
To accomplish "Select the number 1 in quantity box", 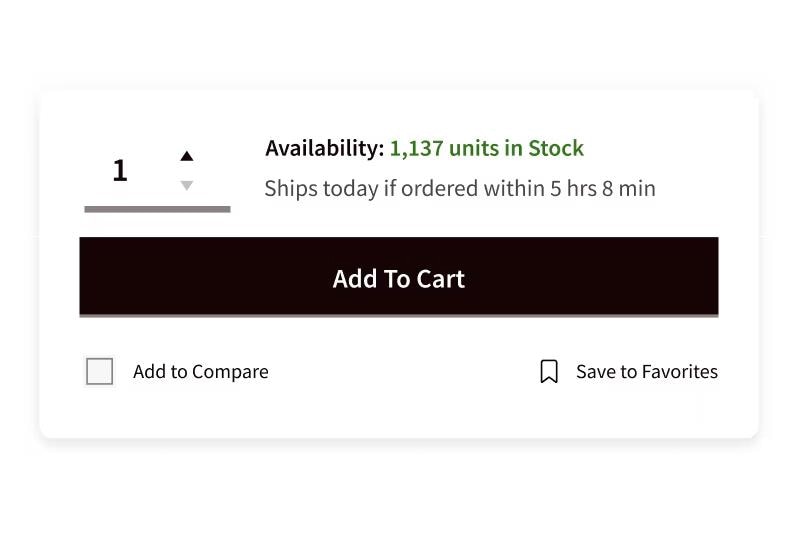I will (120, 171).
